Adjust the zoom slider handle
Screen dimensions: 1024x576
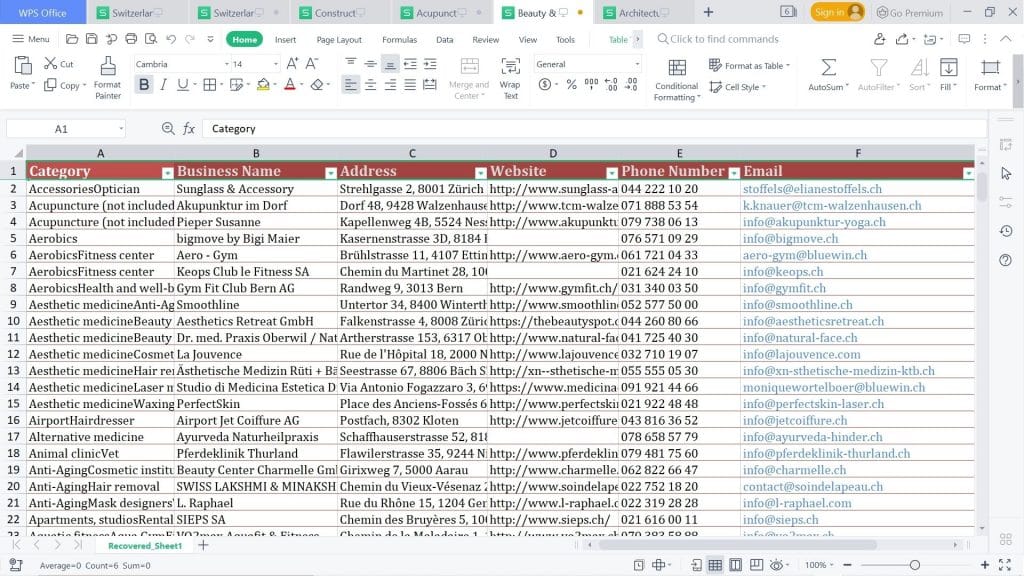coord(915,565)
